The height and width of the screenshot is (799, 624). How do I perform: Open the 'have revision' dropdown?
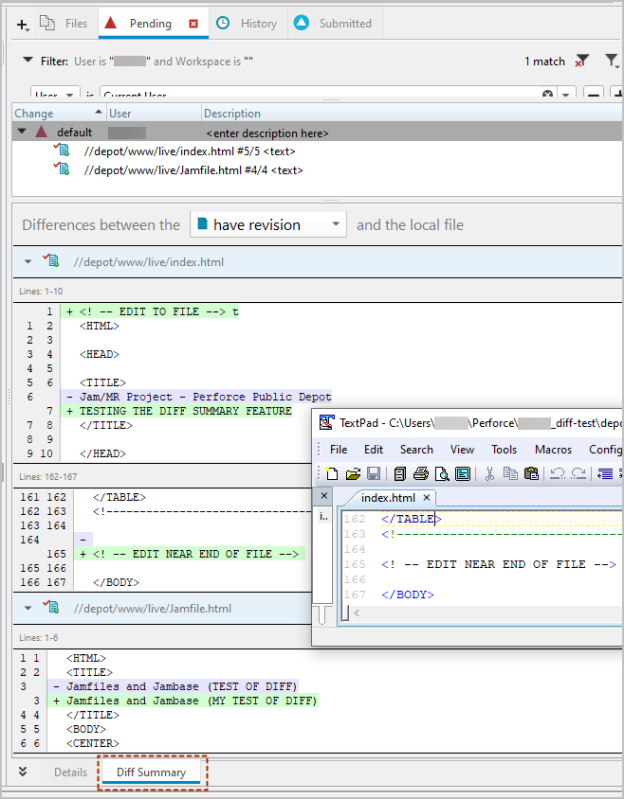335,225
